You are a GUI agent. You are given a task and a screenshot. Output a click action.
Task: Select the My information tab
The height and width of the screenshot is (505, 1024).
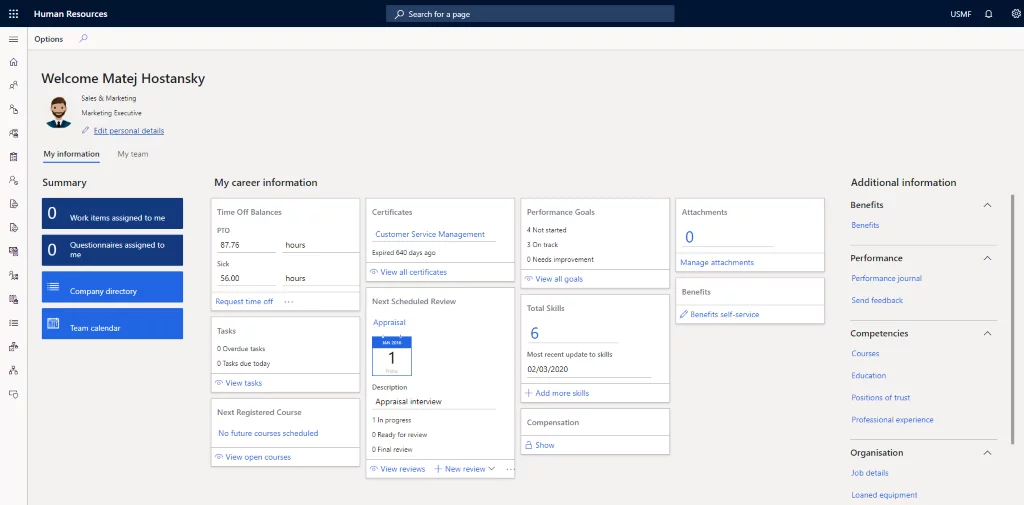coord(71,154)
